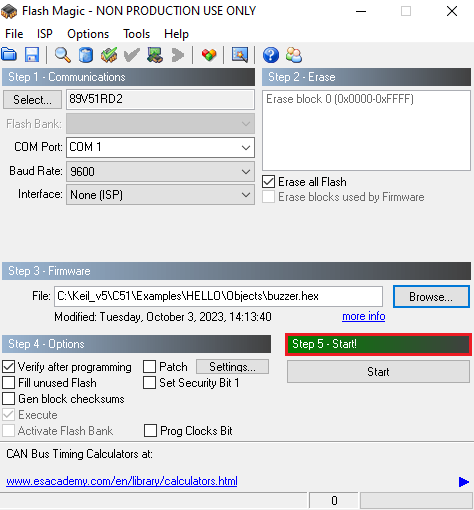The image size is (474, 510).
Task: Click the Erase Flash cylinder toolbar icon
Action: point(86,55)
